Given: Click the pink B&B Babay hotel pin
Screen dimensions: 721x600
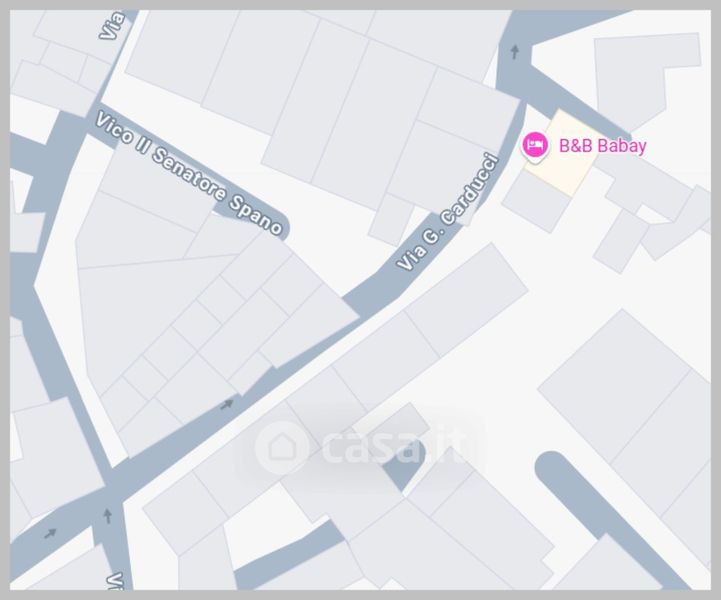Looking at the screenshot, I should [x=534, y=145].
